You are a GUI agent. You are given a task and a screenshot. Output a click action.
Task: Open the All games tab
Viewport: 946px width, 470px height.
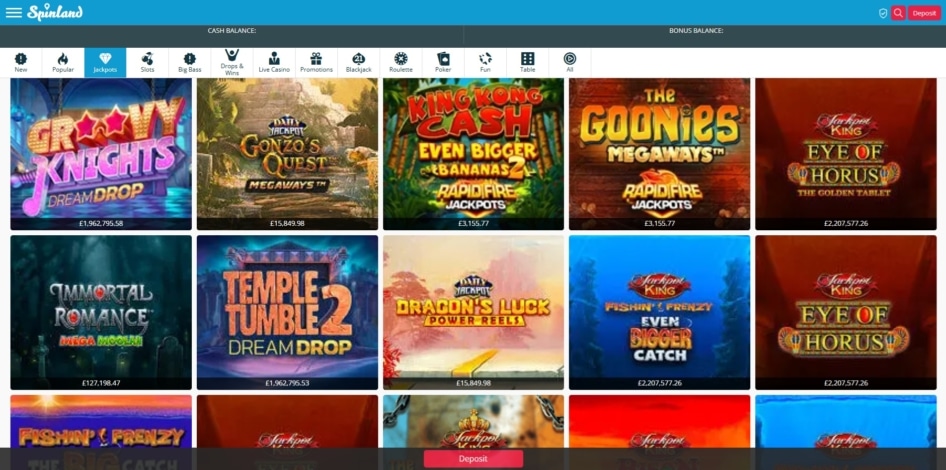pyautogui.click(x=569, y=62)
